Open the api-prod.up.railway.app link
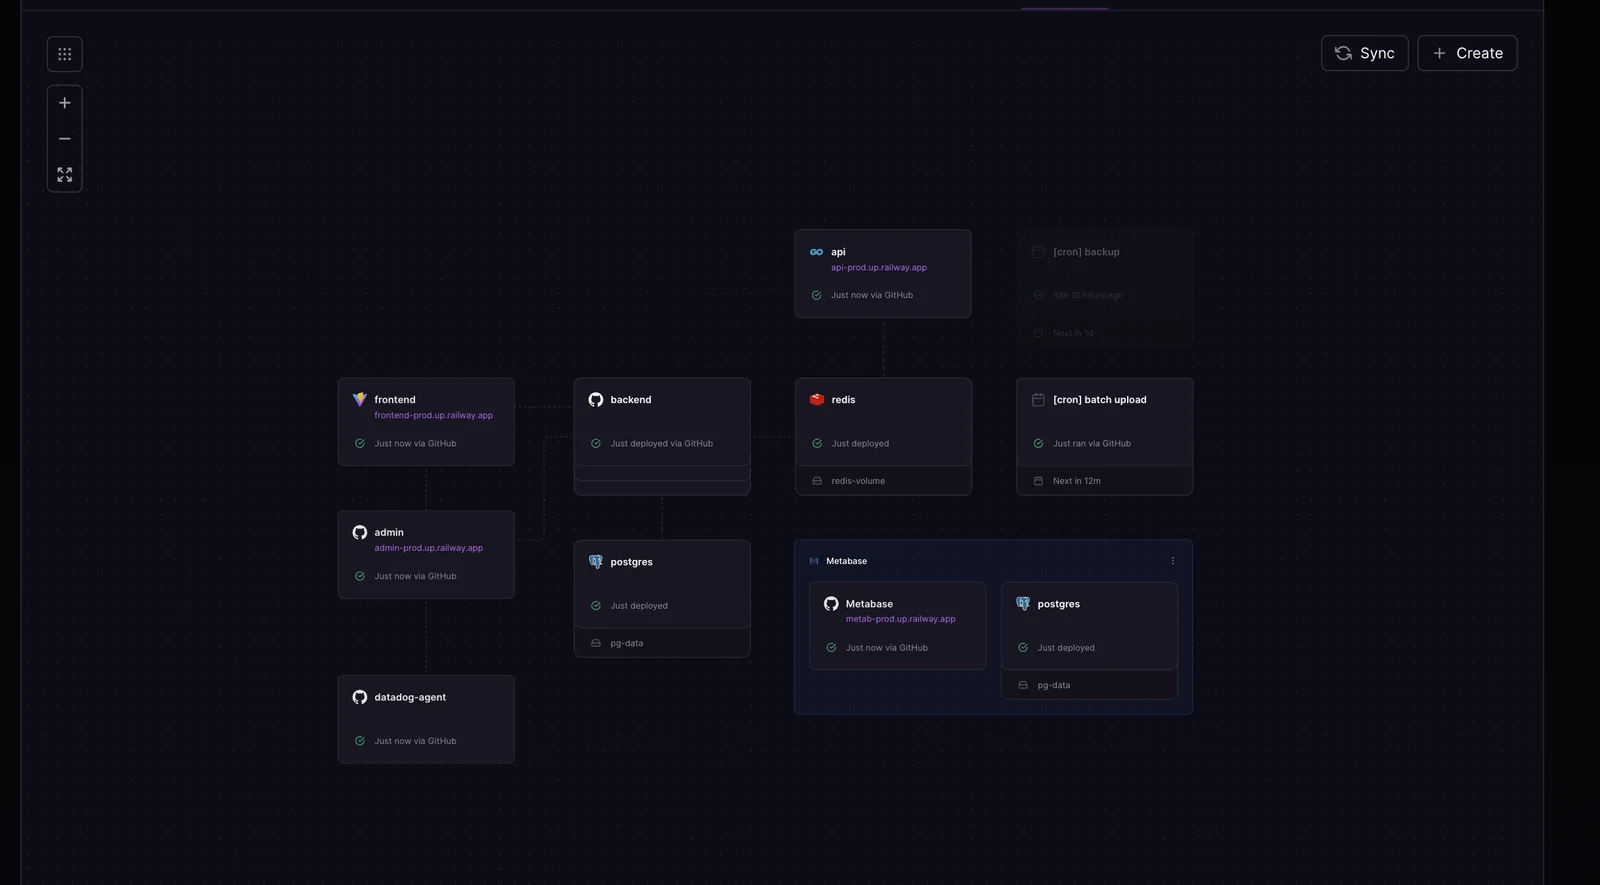Viewport: 1600px width, 885px height. tap(878, 268)
